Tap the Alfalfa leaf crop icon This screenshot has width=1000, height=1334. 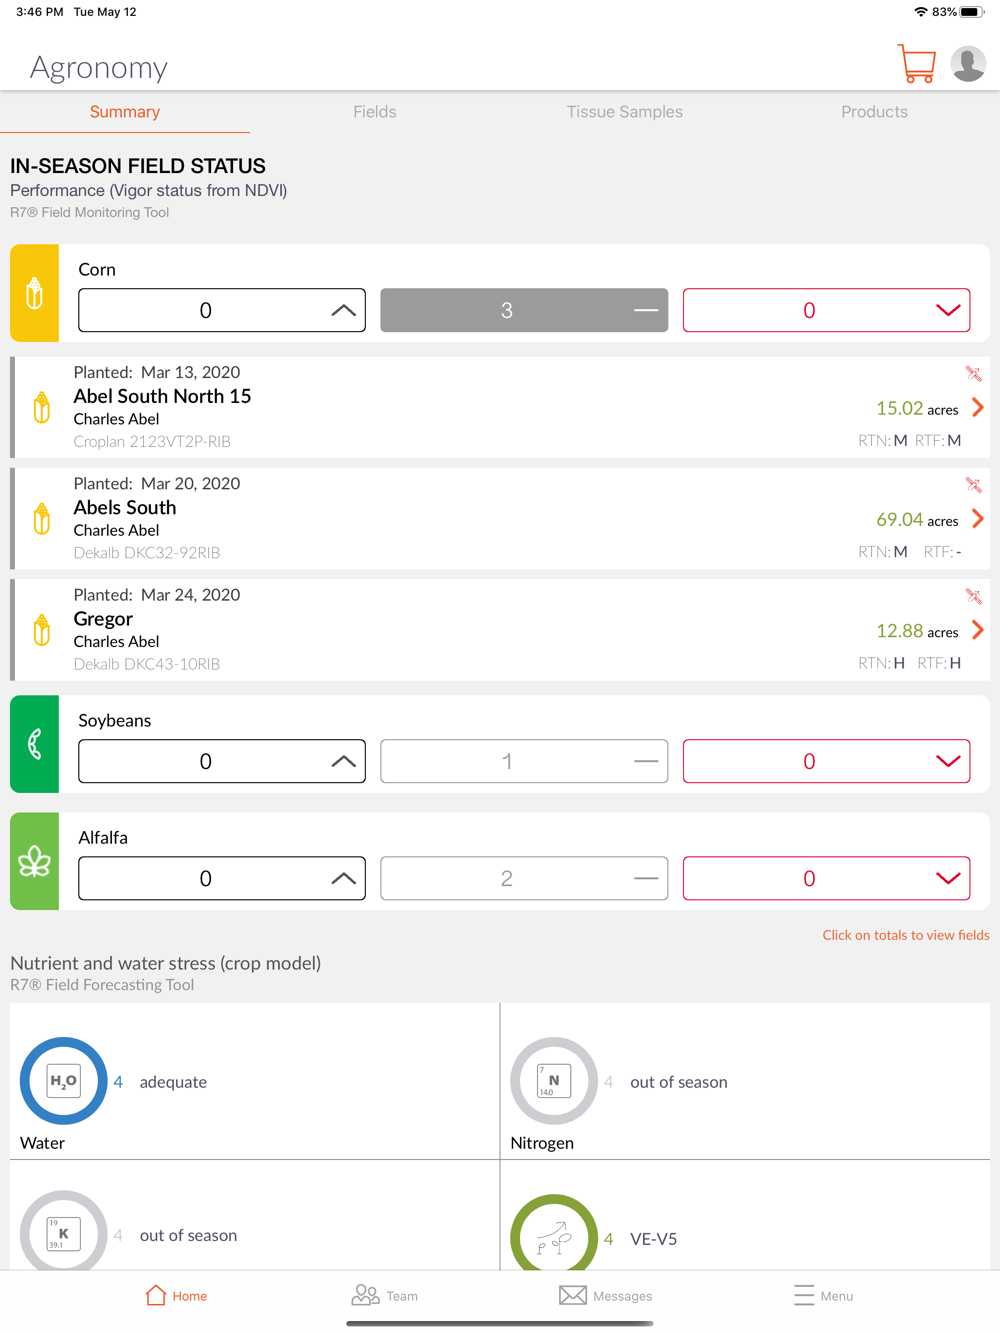click(34, 861)
